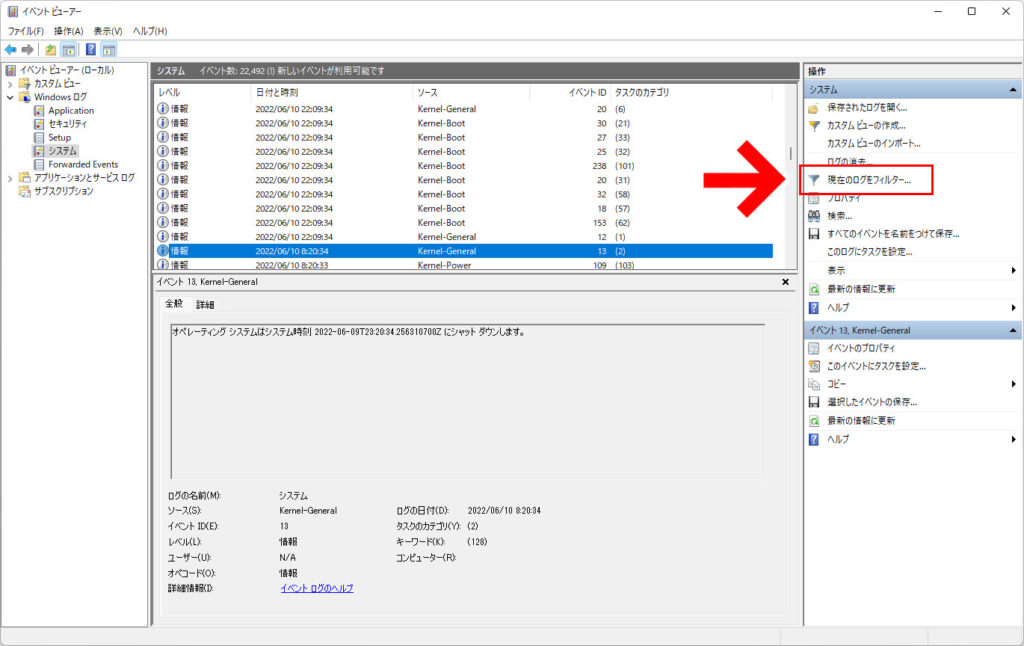
Task: Collapse the Windows ログ tree node
Action: point(10,97)
